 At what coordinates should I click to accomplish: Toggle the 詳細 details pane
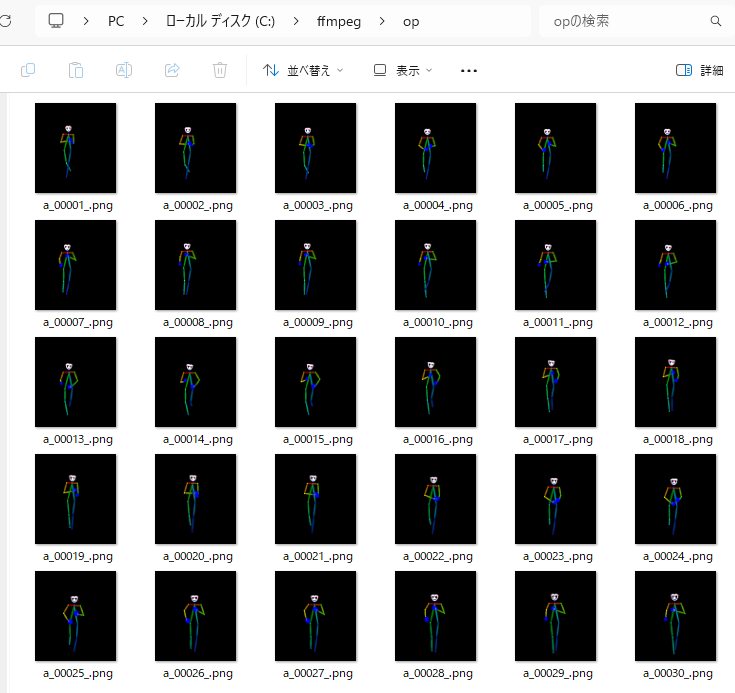click(x=699, y=71)
